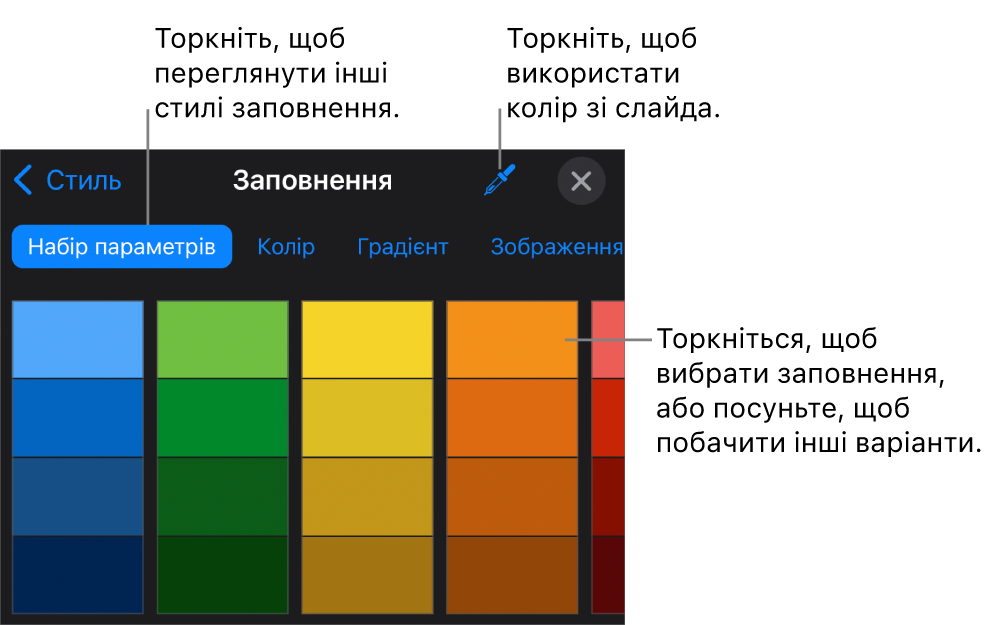Pick the darkest navy blue swatch

pos(78,575)
